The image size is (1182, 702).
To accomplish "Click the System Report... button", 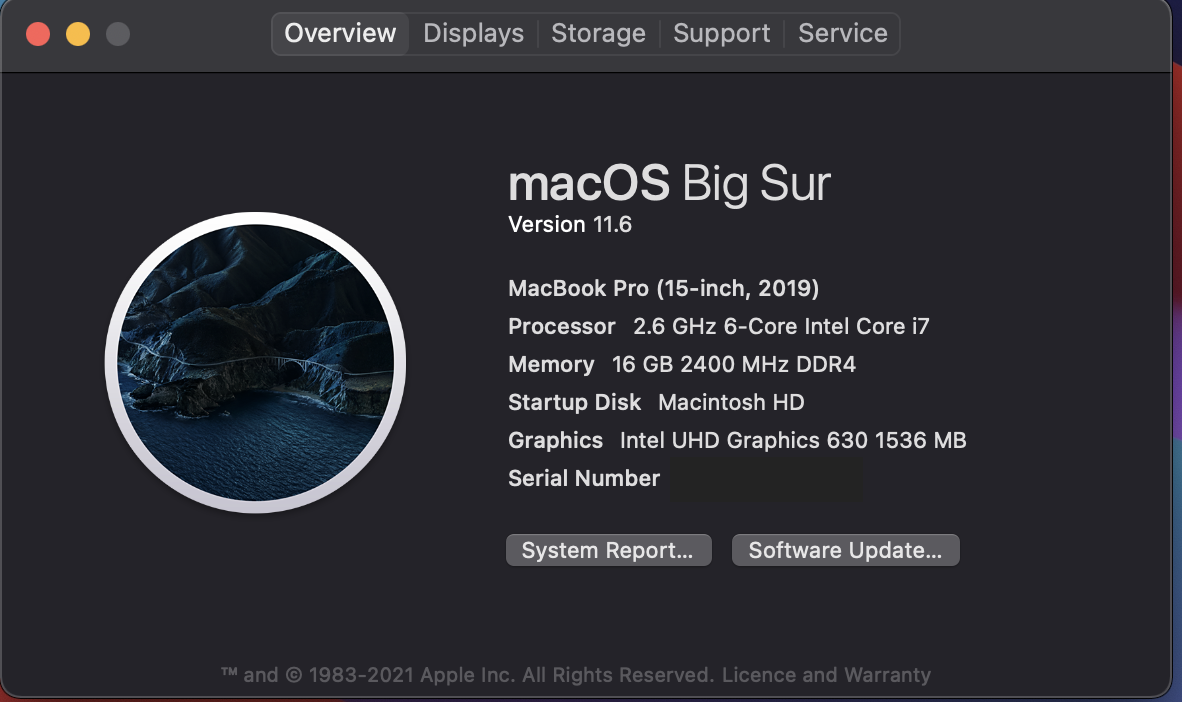I will [608, 550].
